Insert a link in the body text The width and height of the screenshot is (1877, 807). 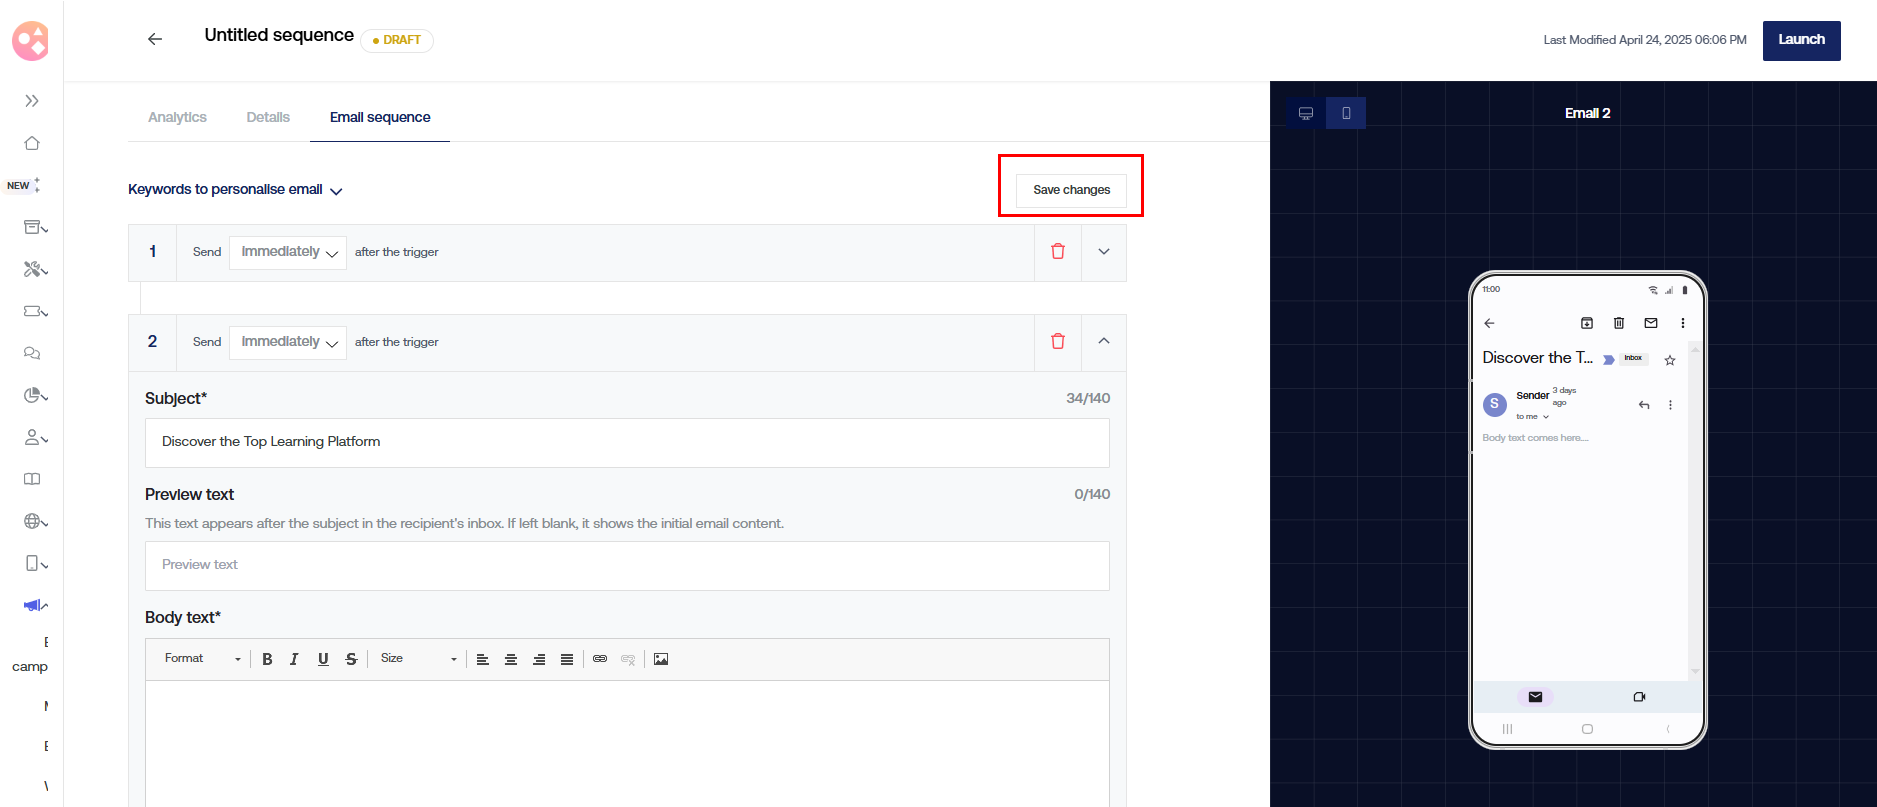click(600, 659)
